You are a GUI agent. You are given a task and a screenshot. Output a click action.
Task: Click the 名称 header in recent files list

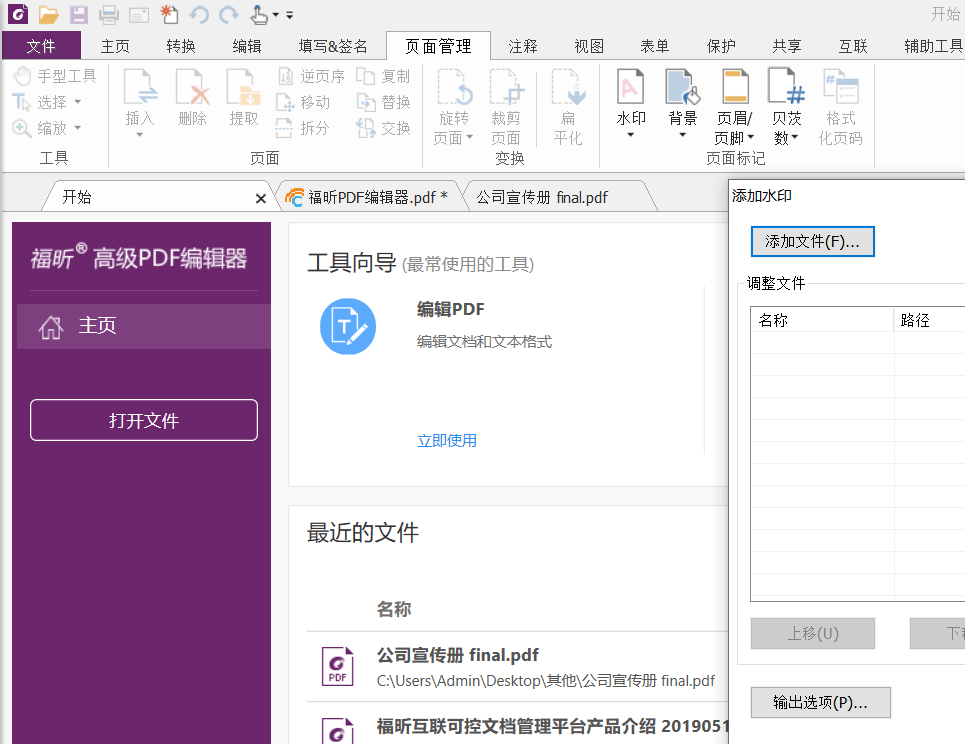tap(394, 609)
